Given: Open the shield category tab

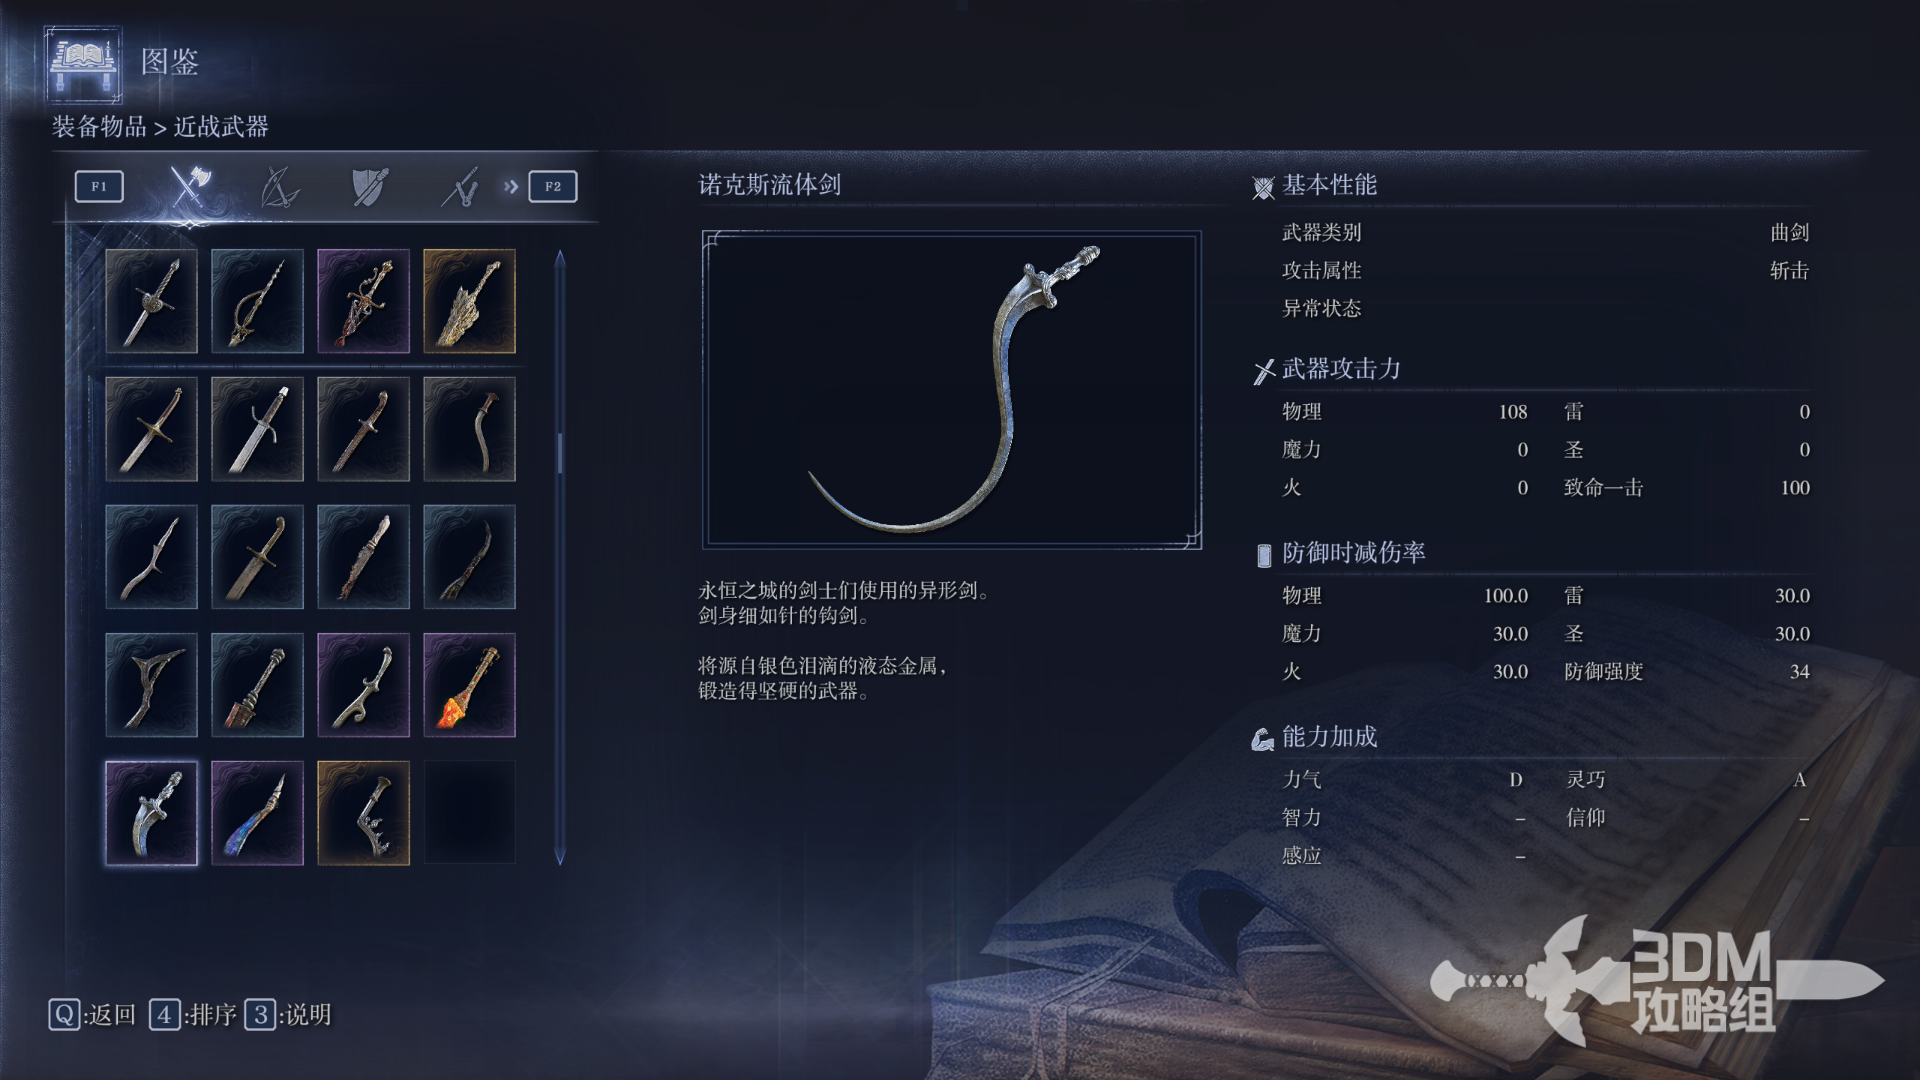Looking at the screenshot, I should (370, 187).
